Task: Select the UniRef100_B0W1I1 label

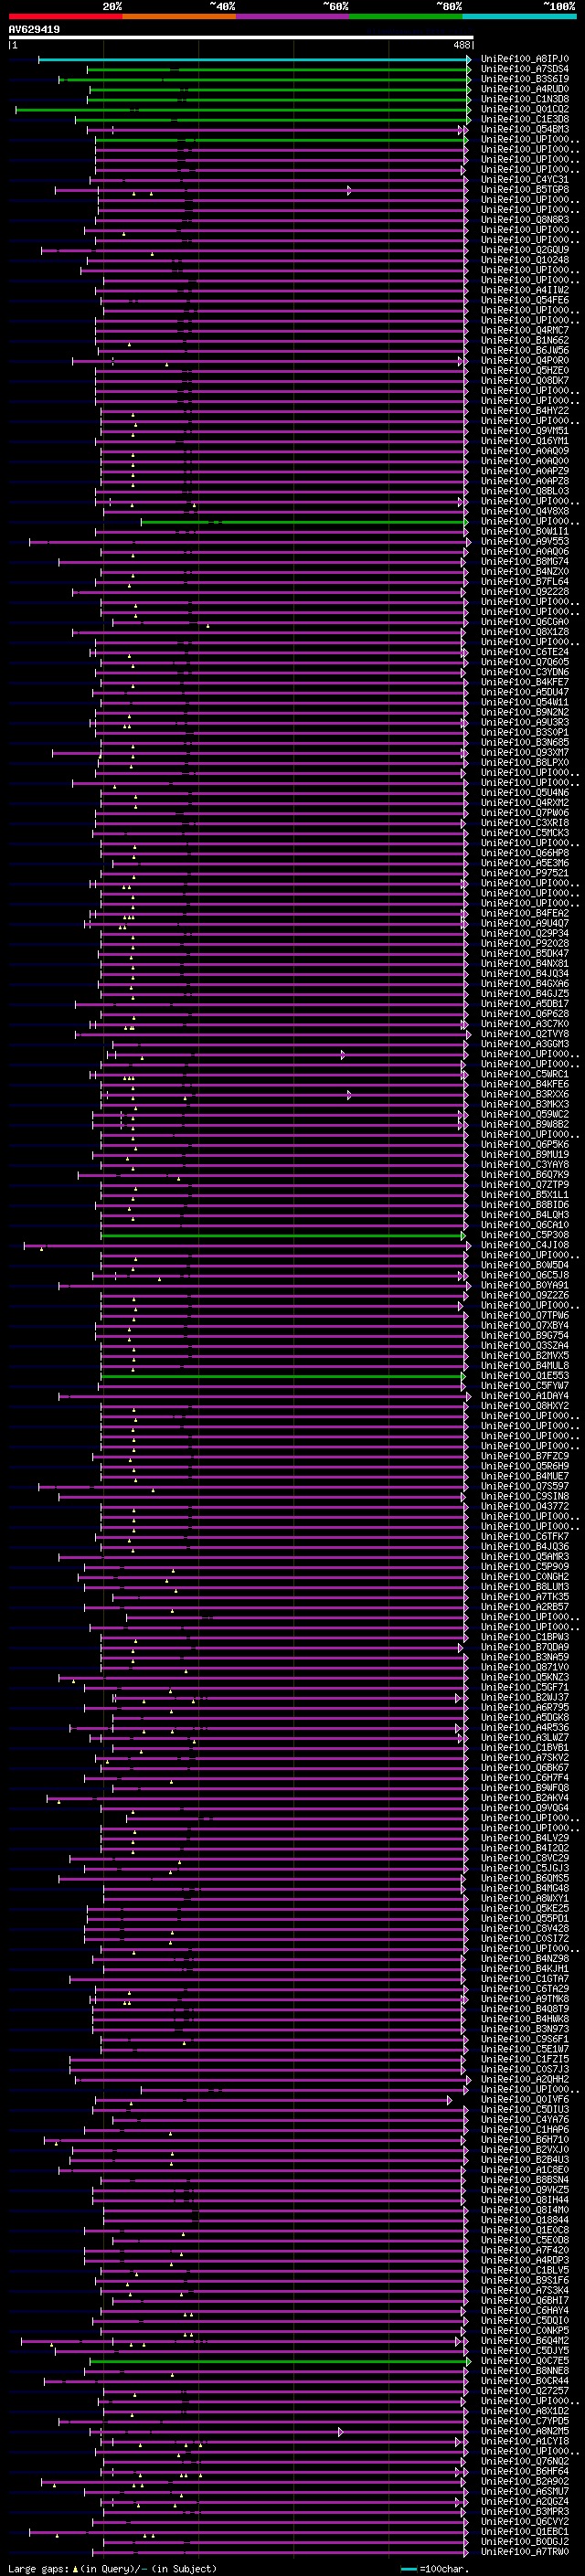Action: tap(525, 531)
